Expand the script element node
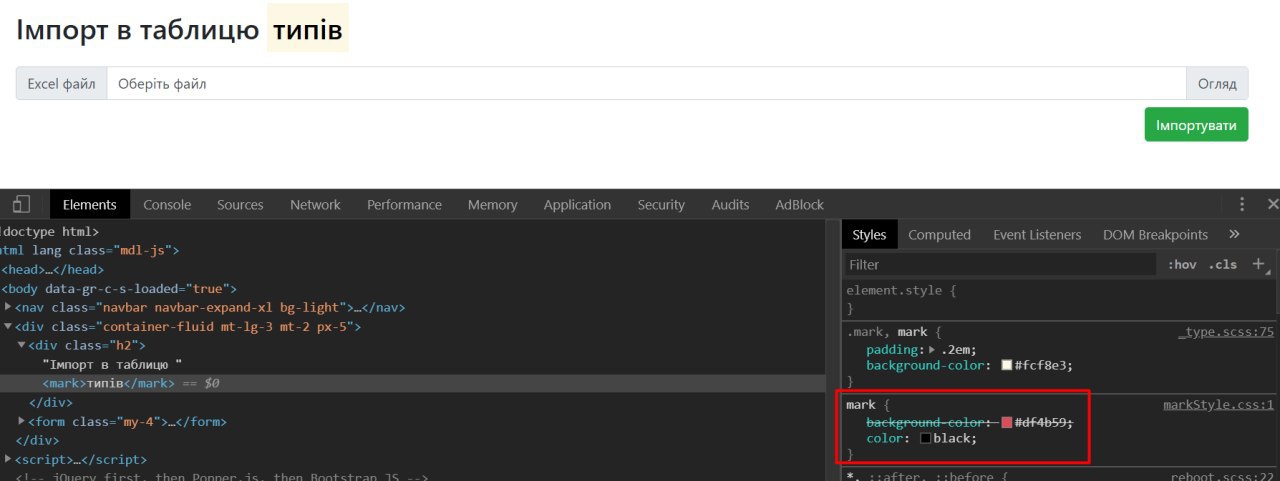Screen dimensions: 1280x481 8,459
